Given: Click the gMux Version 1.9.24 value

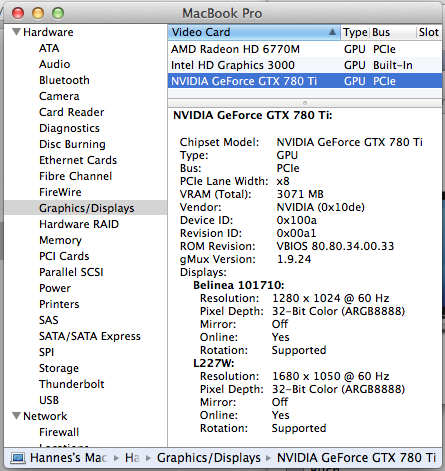Looking at the screenshot, I should pos(294,259).
